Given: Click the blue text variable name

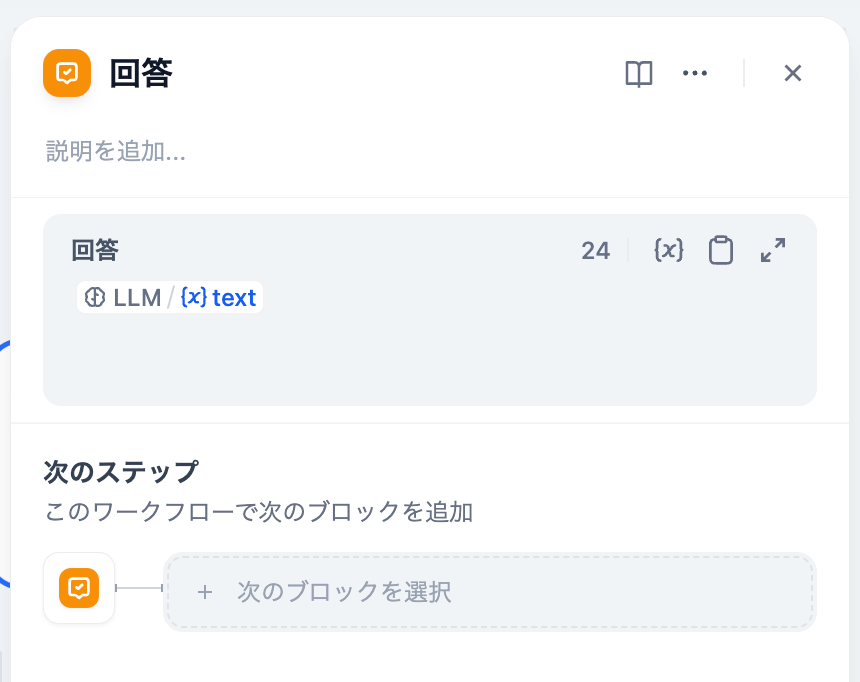Looking at the screenshot, I should point(234,298).
